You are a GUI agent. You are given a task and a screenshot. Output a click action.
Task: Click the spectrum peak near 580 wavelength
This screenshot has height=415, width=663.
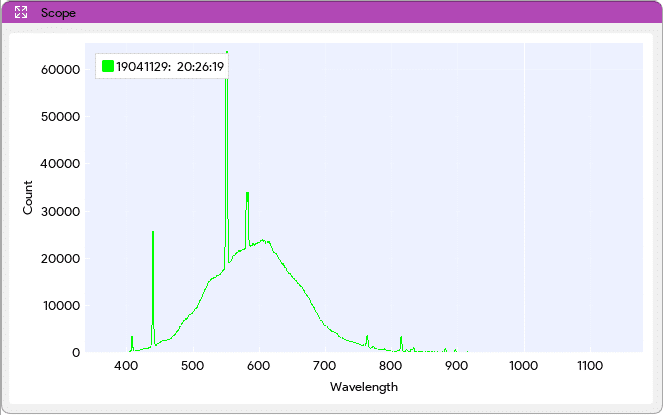247,194
